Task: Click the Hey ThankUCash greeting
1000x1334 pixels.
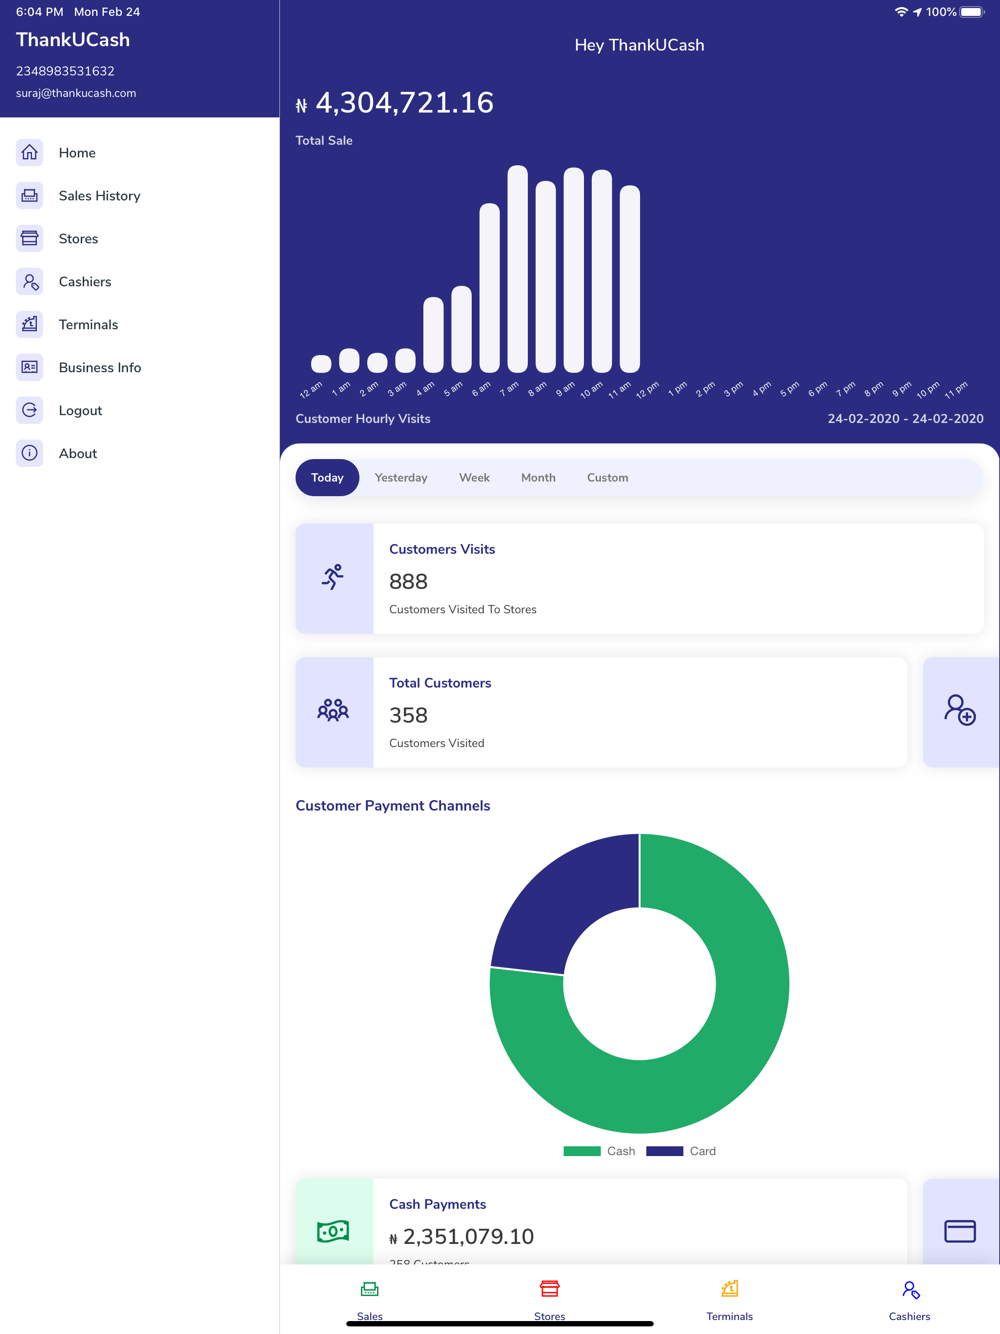Action: [x=639, y=45]
